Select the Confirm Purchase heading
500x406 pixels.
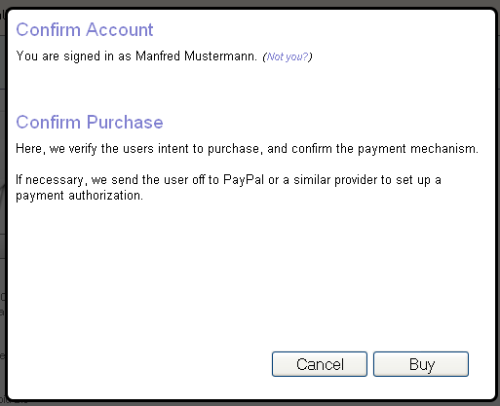pos(89,122)
